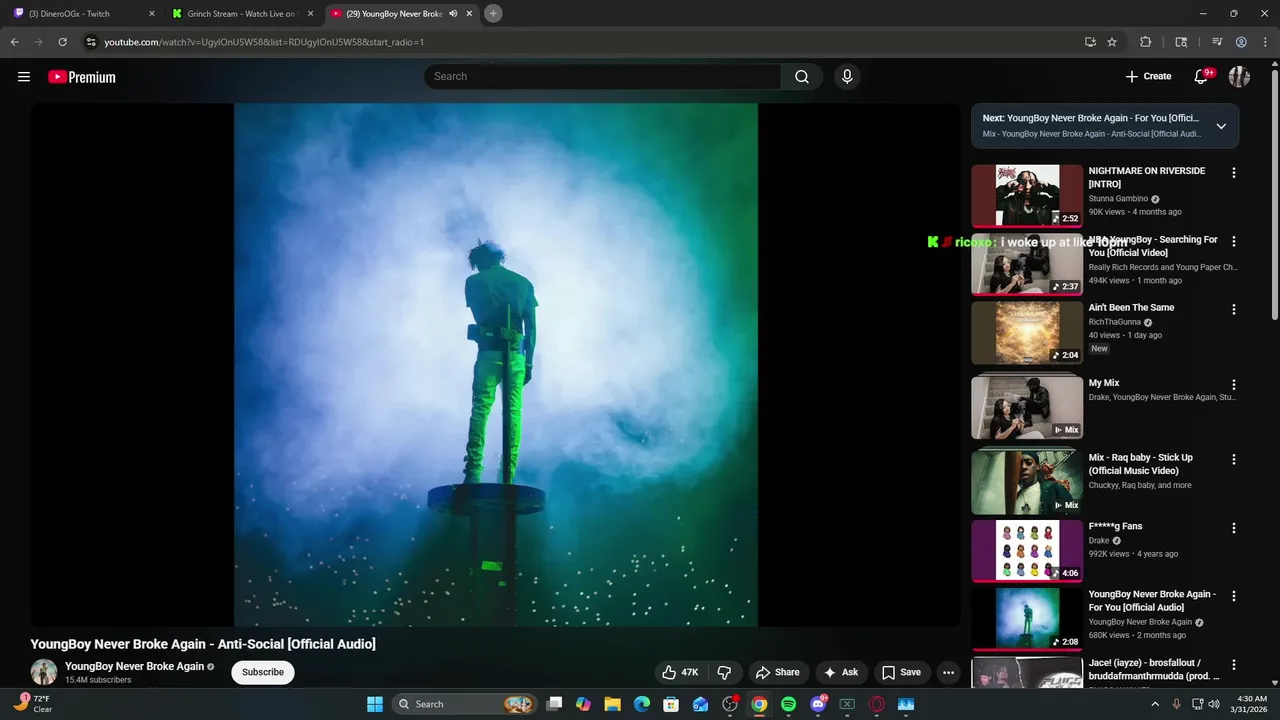Image resolution: width=1280 pixels, height=720 pixels.
Task: Open YoungBoy Never Broke Again channel name
Action: coord(134,666)
